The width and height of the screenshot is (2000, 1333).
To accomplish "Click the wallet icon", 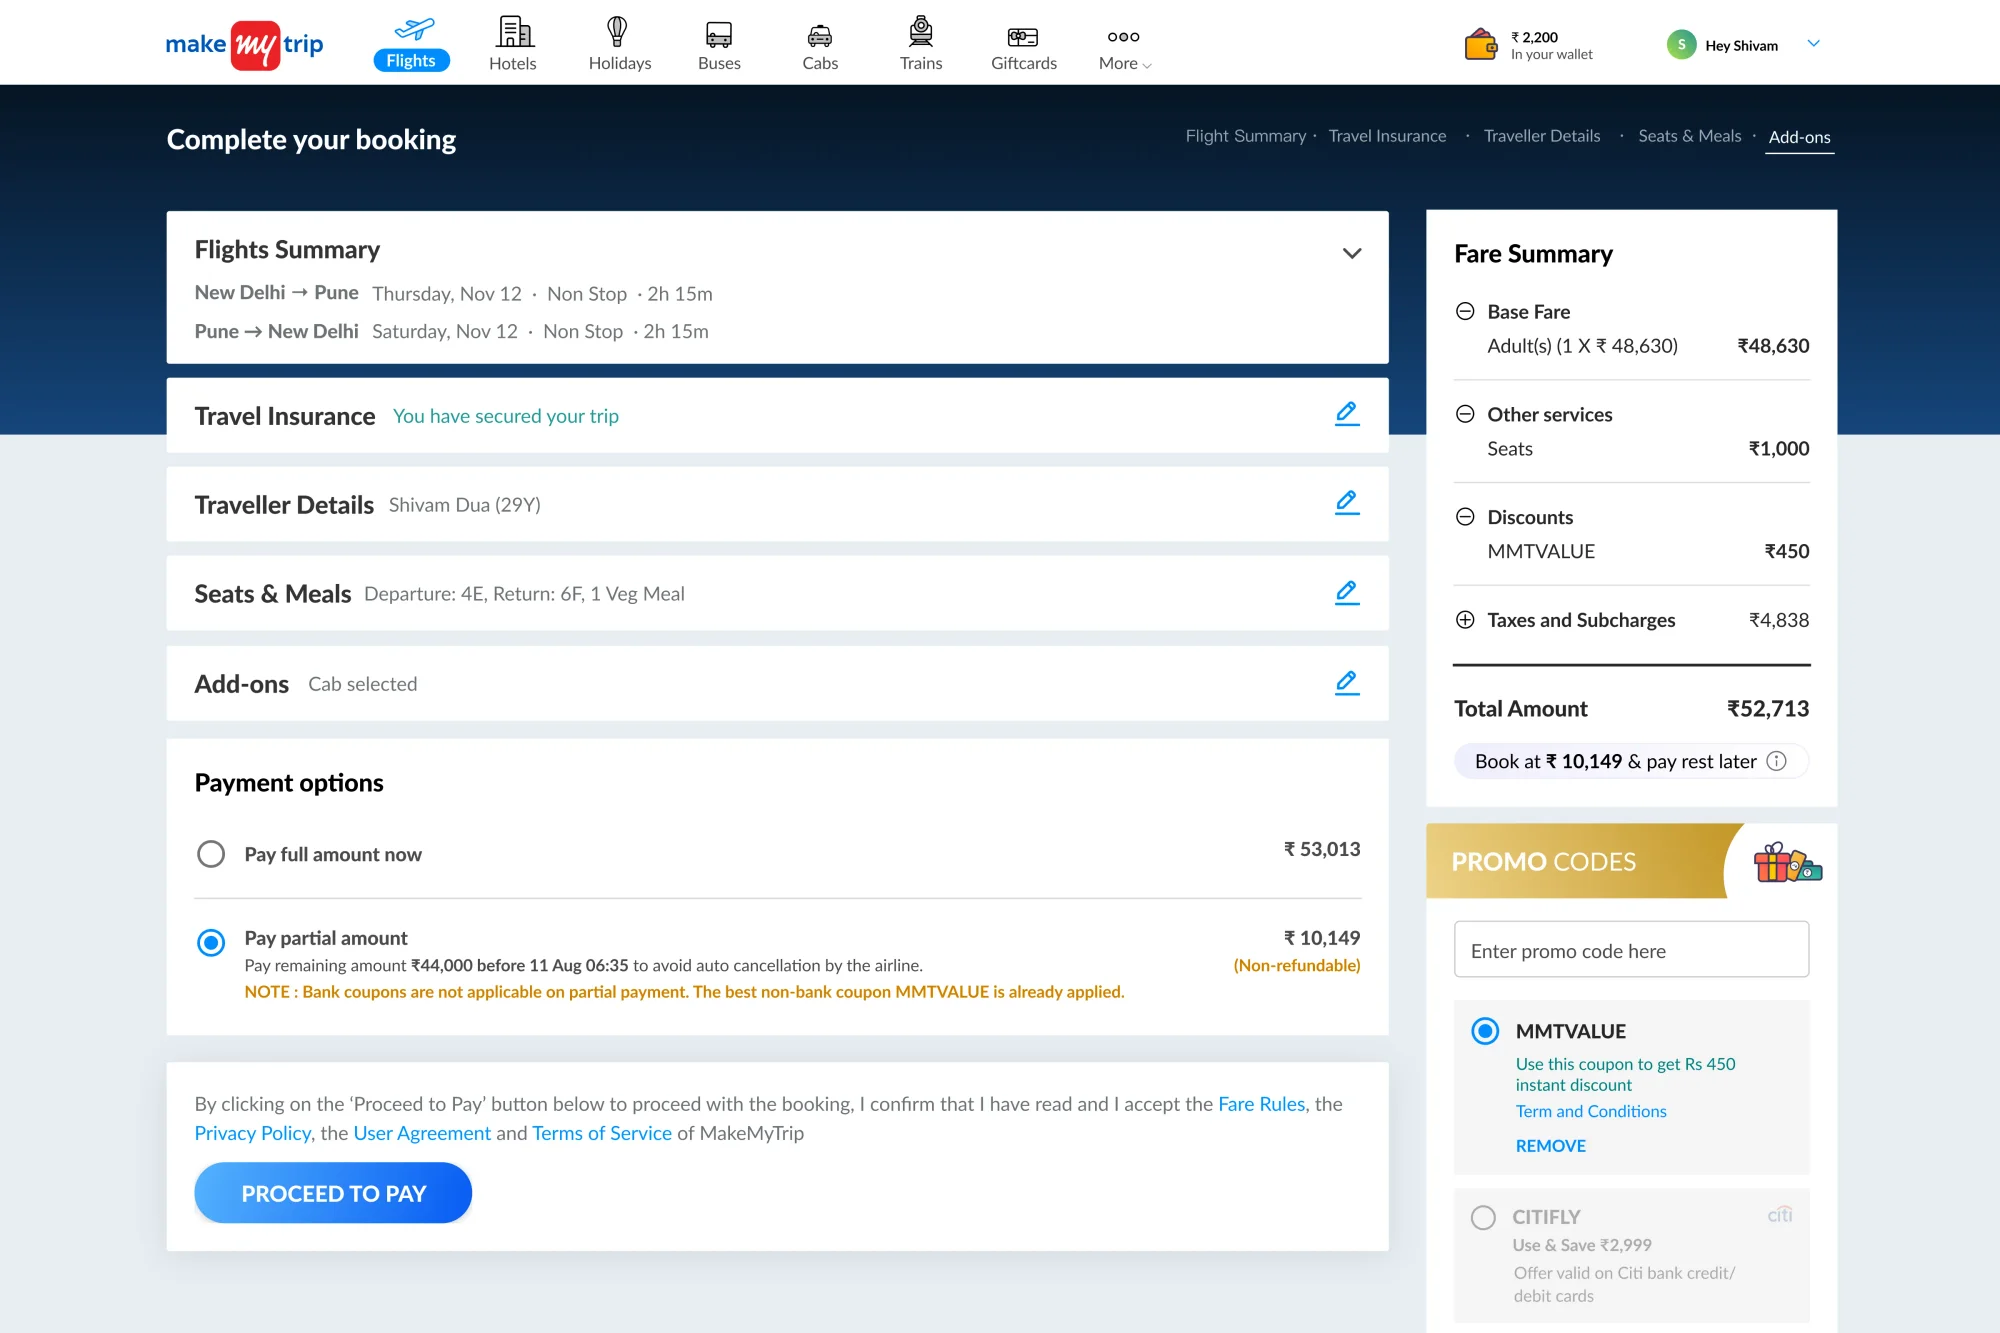I will click(x=1481, y=45).
